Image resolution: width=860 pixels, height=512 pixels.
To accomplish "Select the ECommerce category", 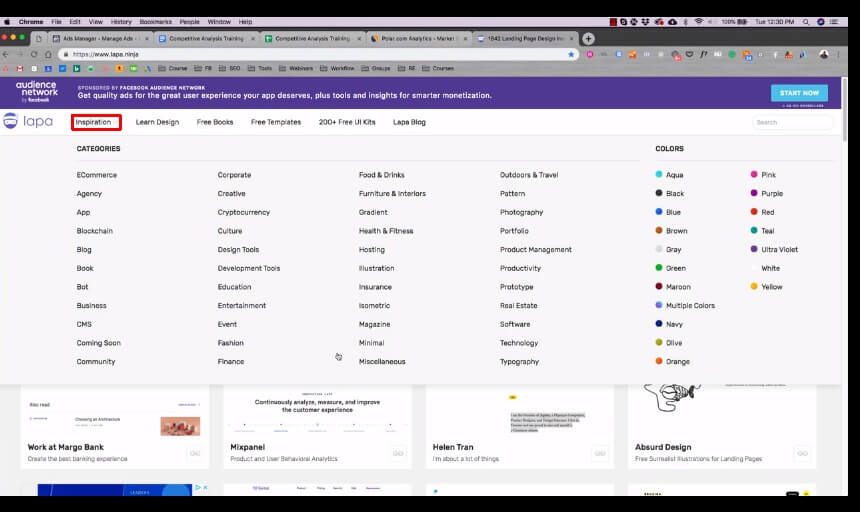I will coord(97,175).
